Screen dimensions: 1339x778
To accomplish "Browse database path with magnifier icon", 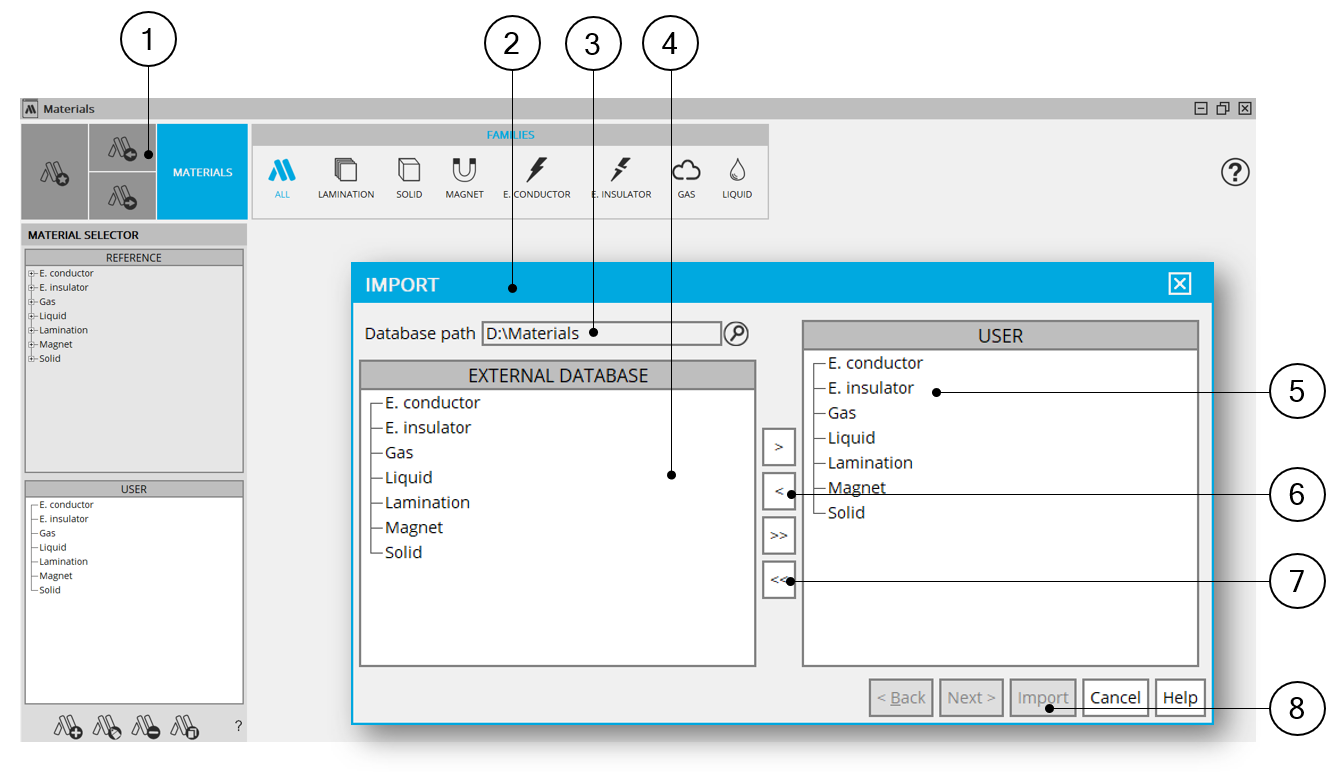I will (736, 334).
